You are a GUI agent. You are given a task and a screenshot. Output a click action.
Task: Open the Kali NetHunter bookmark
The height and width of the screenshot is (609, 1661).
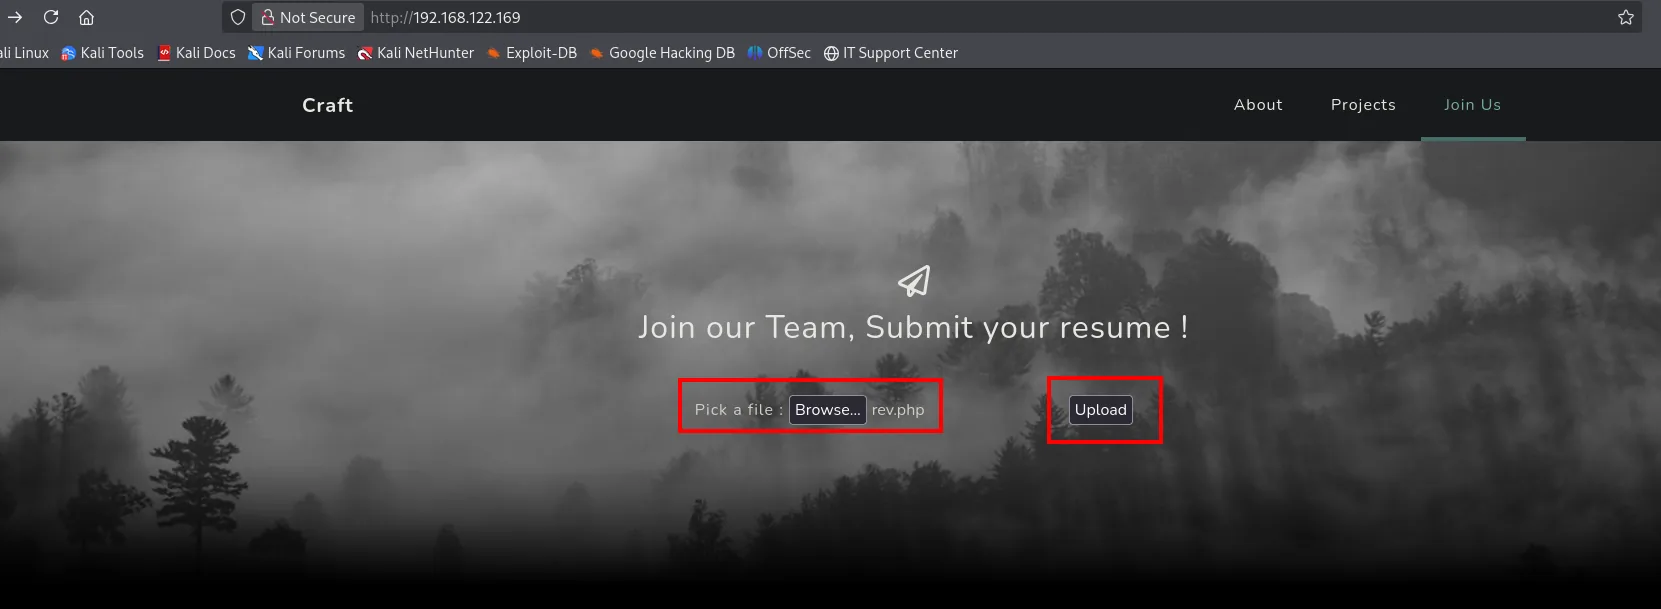[x=416, y=53]
